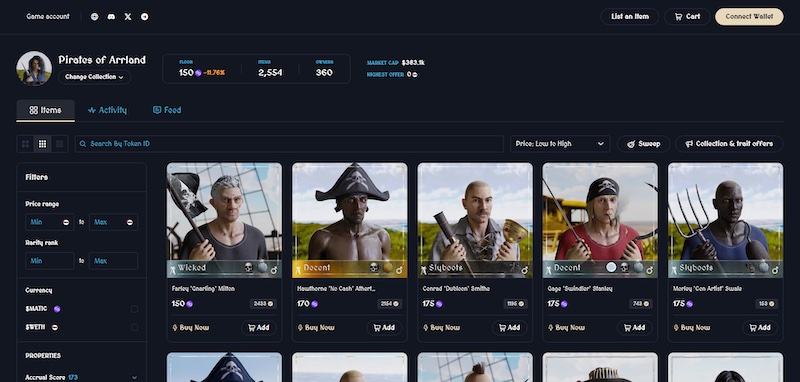Switch to the Activity tab
The width and height of the screenshot is (800, 382).
[x=107, y=110]
